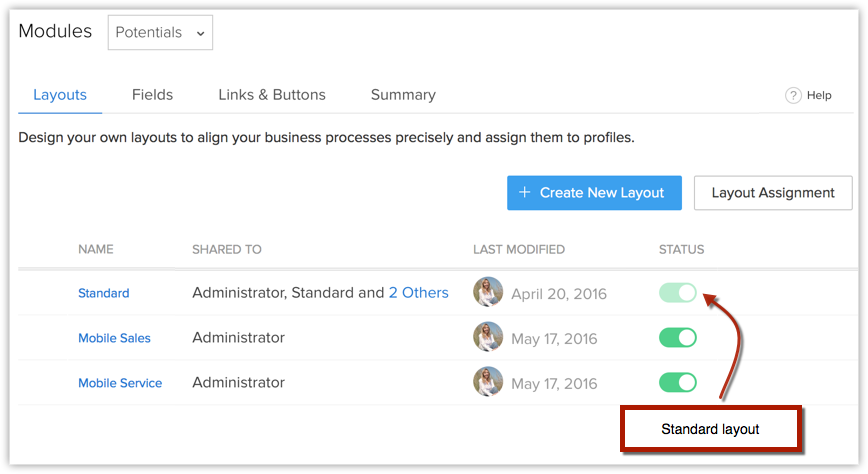Disable the Mobile Sales layout status
Image resolution: width=868 pixels, height=474 pixels.
tap(678, 337)
